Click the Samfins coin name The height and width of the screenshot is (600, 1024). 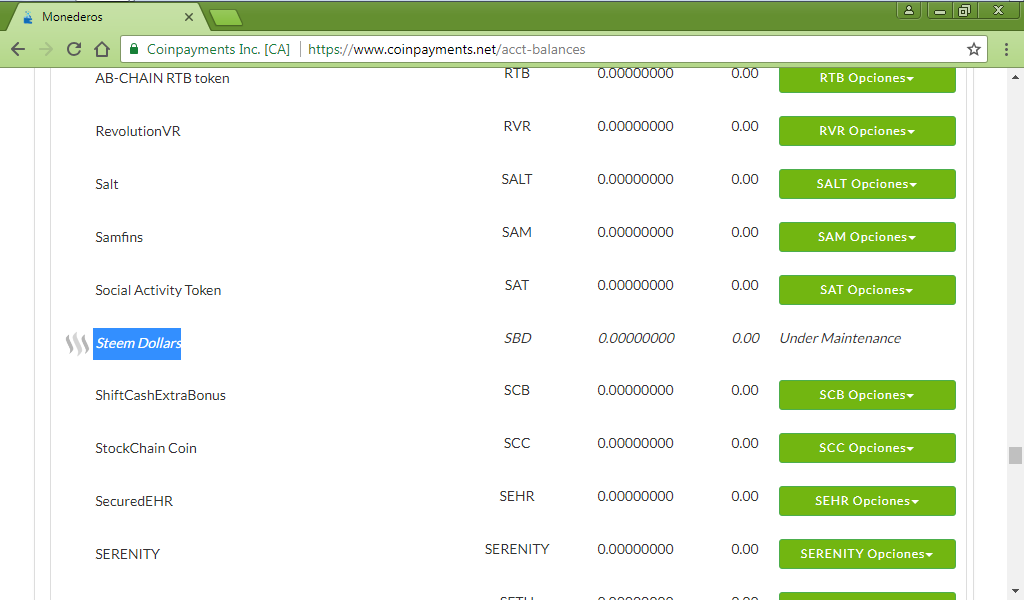[119, 237]
